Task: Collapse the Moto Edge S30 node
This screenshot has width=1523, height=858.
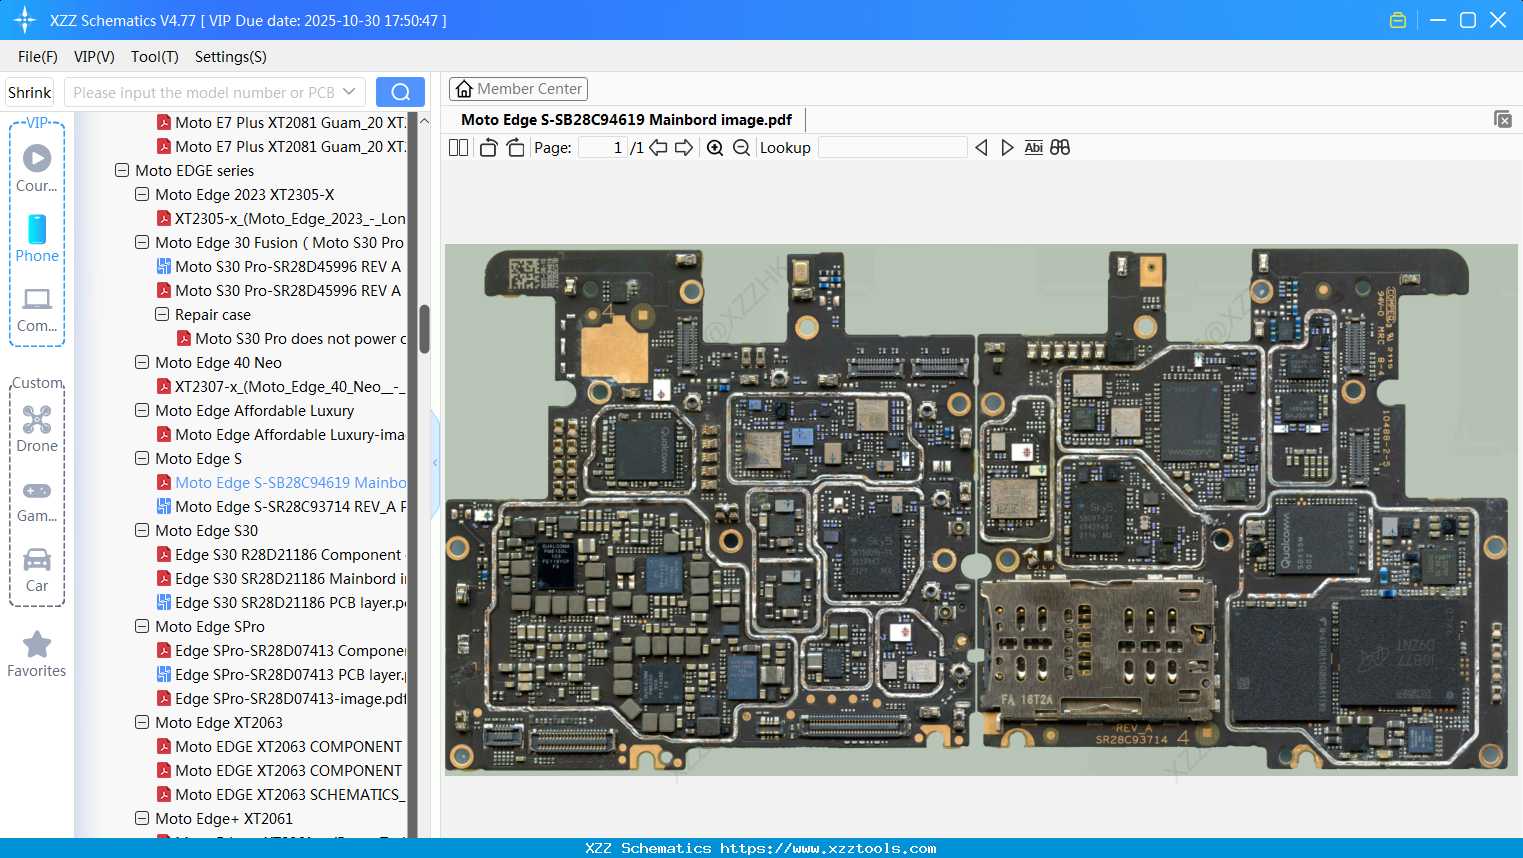Action: pos(141,530)
